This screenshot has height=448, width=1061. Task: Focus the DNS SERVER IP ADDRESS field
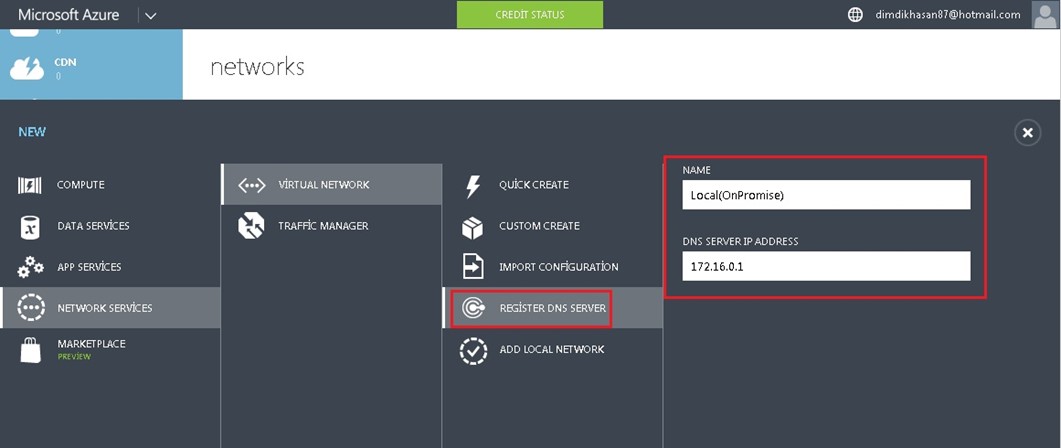[826, 266]
